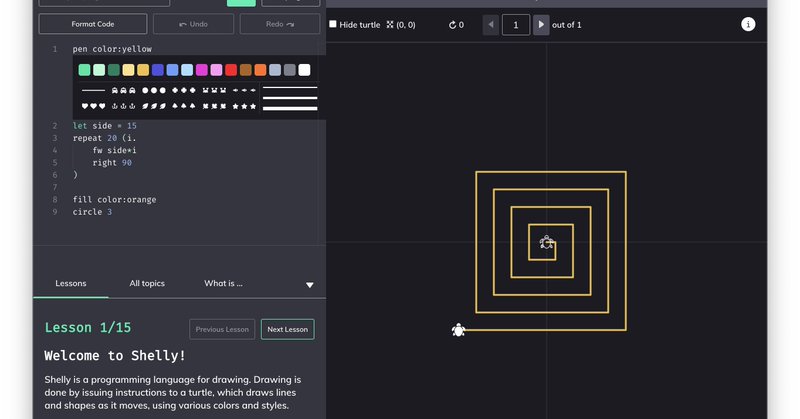
Task: Pick the light sky blue swatch
Action: [x=187, y=70]
